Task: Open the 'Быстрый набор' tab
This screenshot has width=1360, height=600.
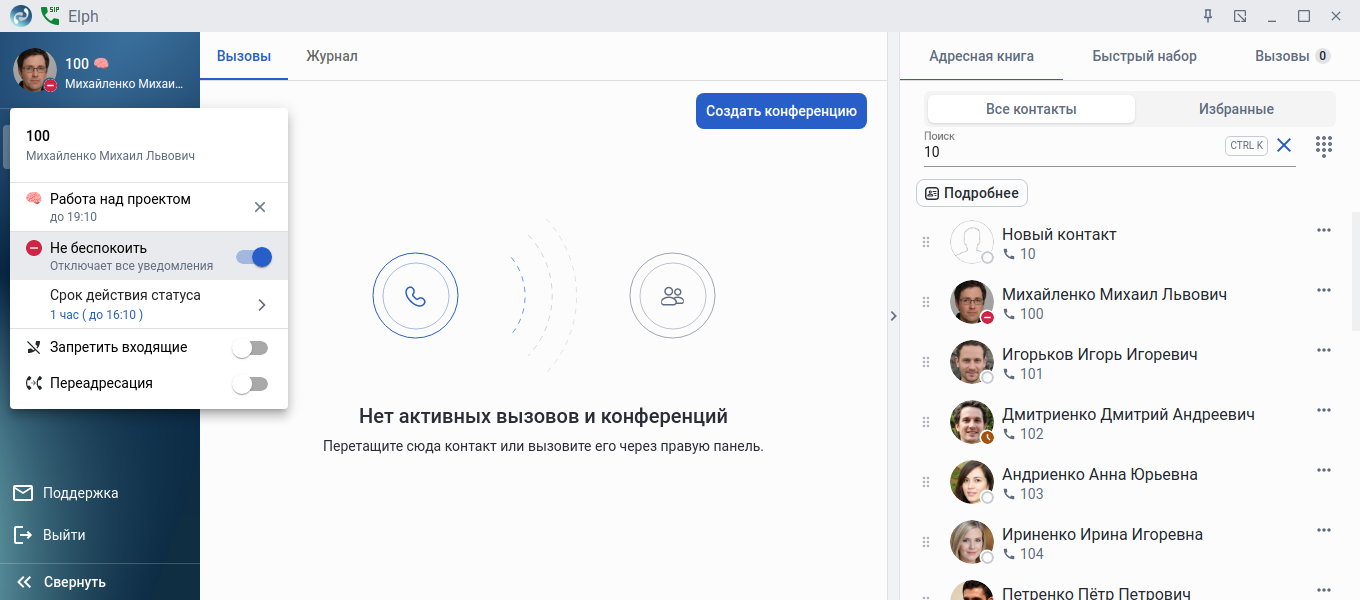Action: [1144, 56]
